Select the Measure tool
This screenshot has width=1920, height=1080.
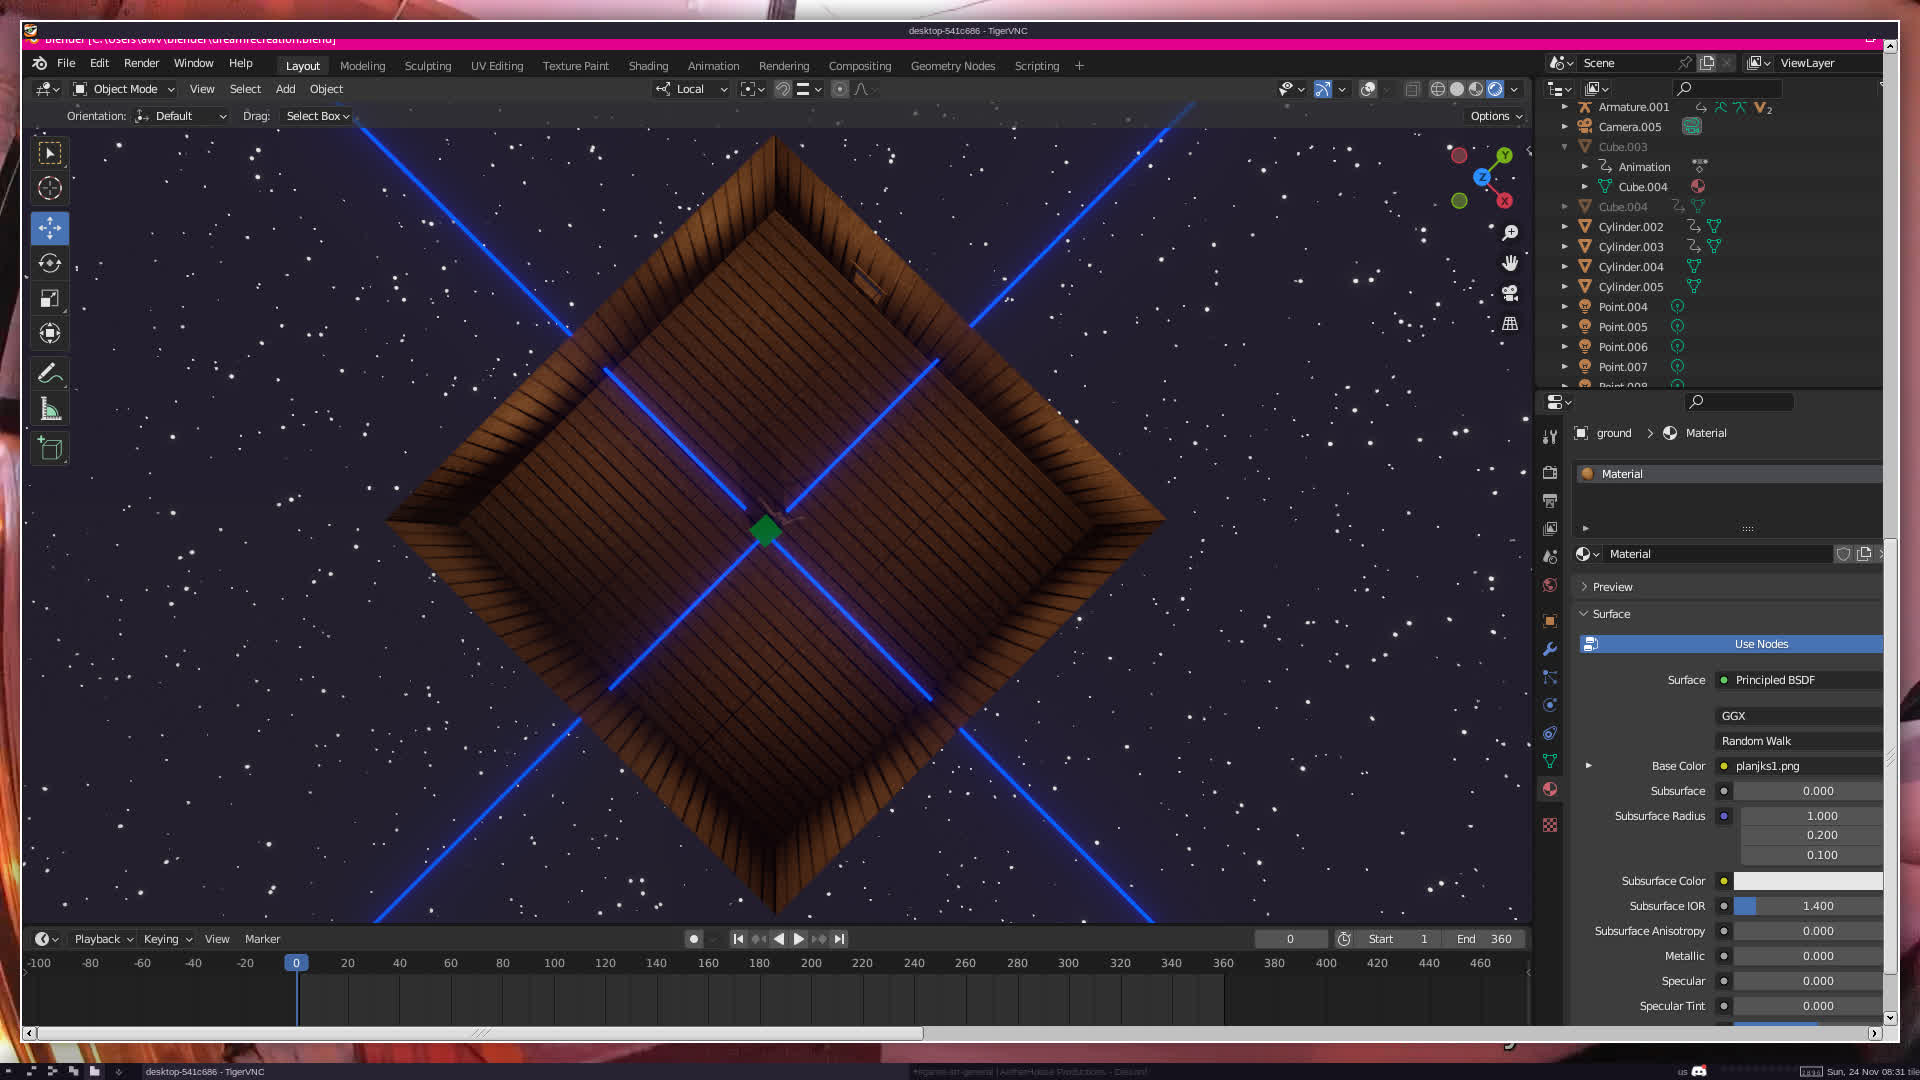pyautogui.click(x=50, y=409)
